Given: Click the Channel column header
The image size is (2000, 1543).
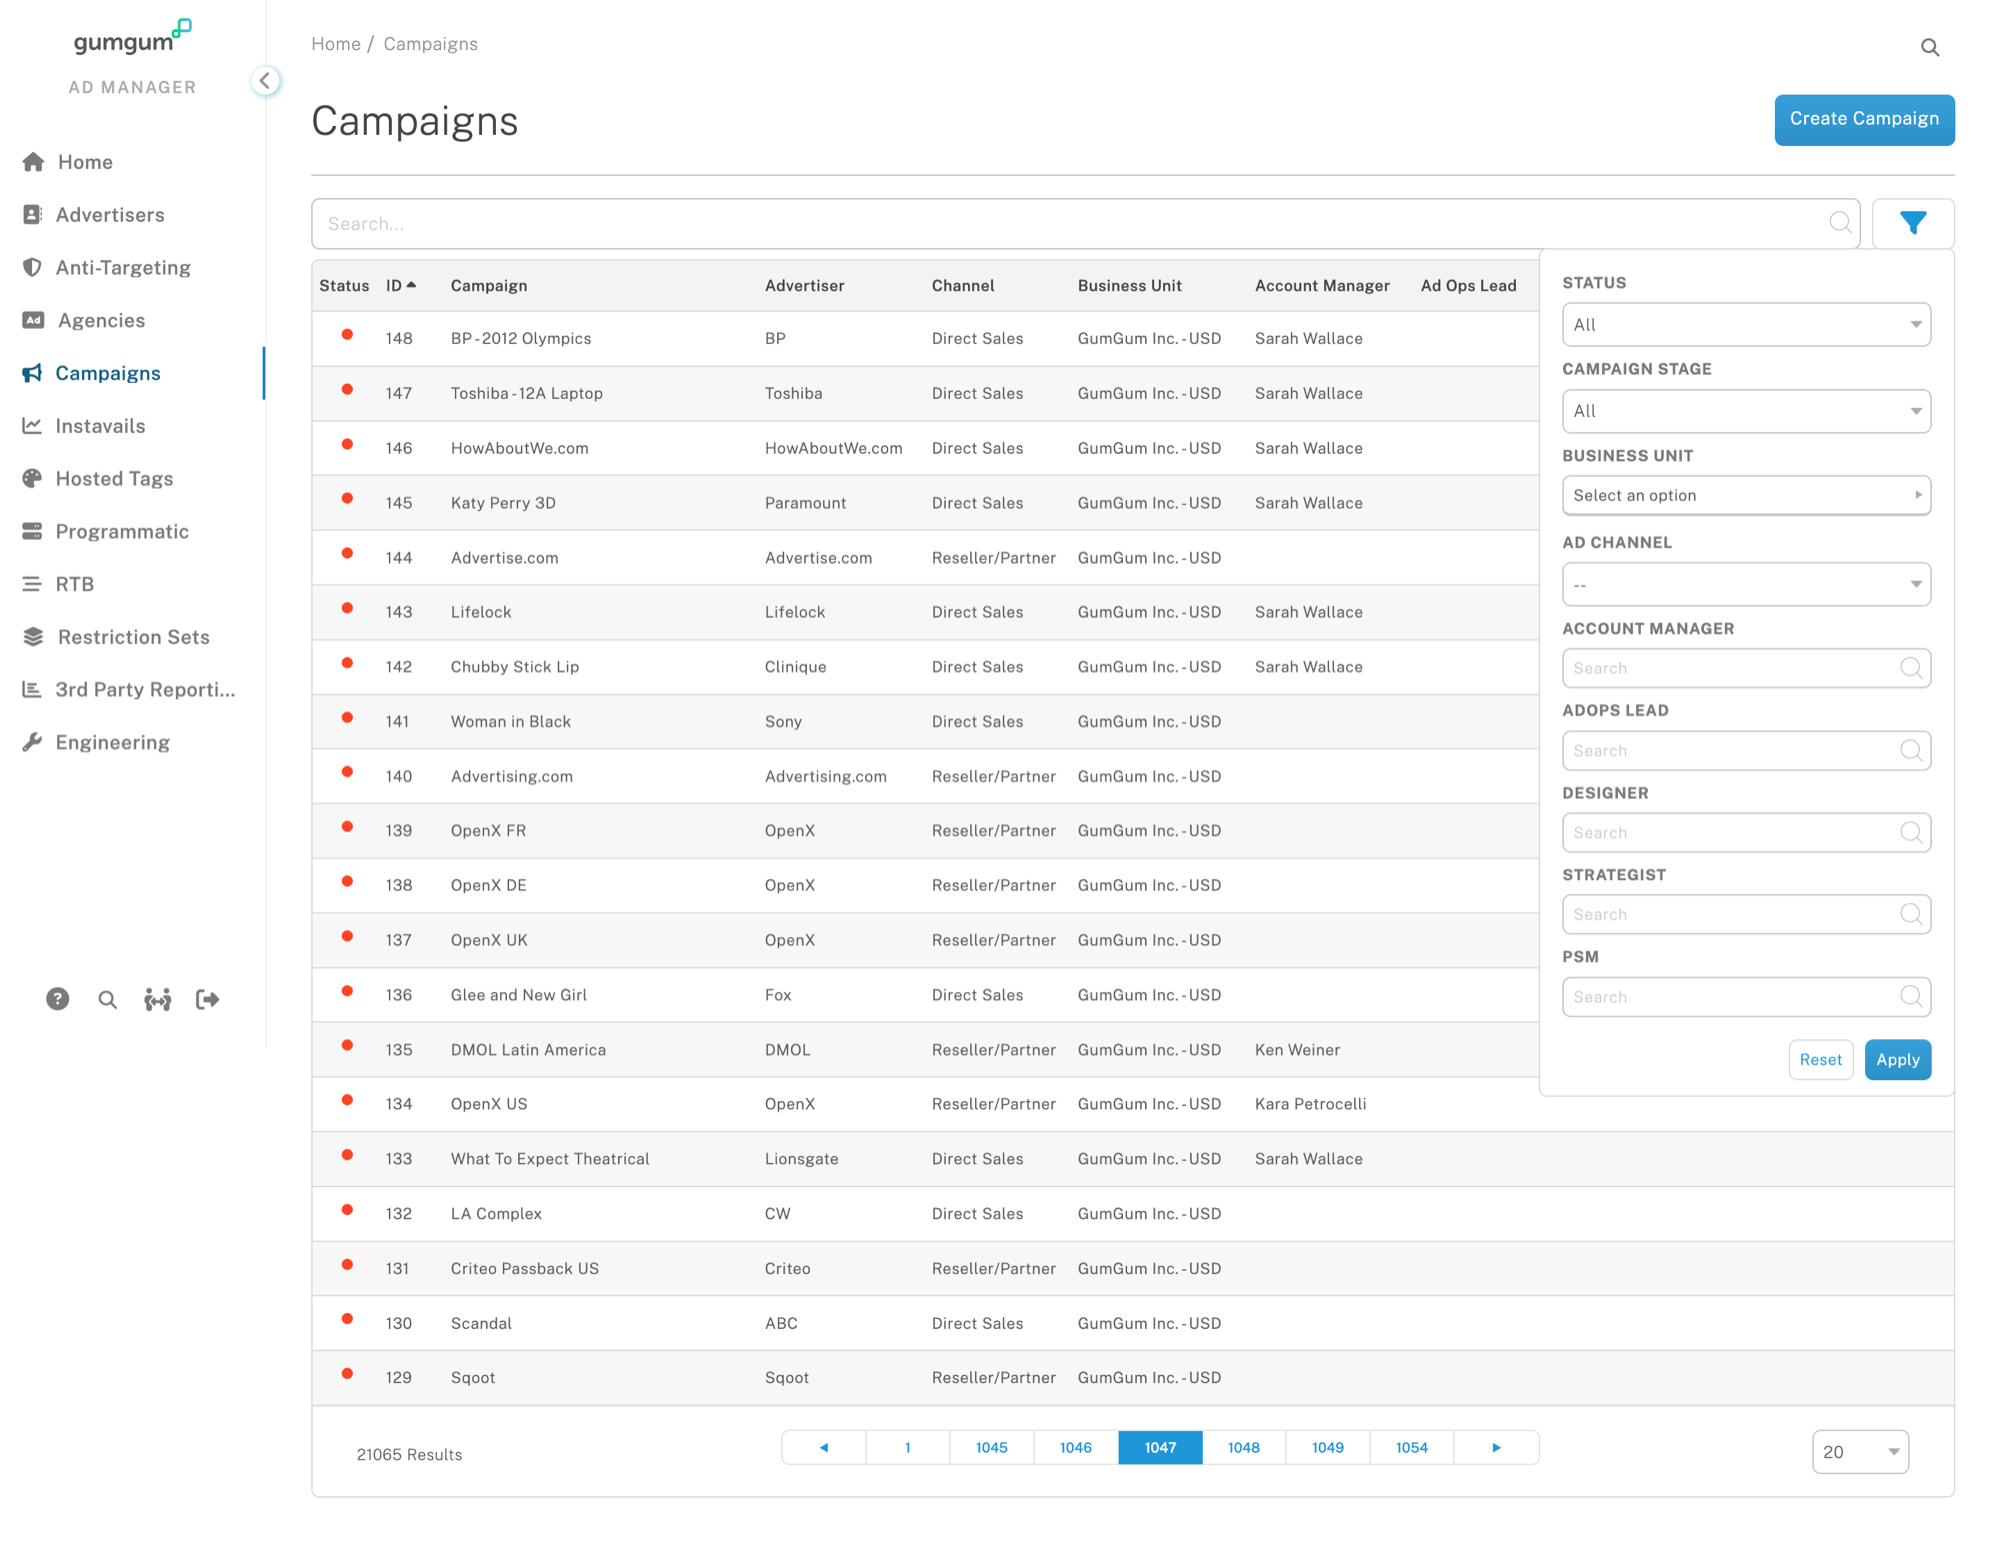Looking at the screenshot, I should (x=963, y=285).
